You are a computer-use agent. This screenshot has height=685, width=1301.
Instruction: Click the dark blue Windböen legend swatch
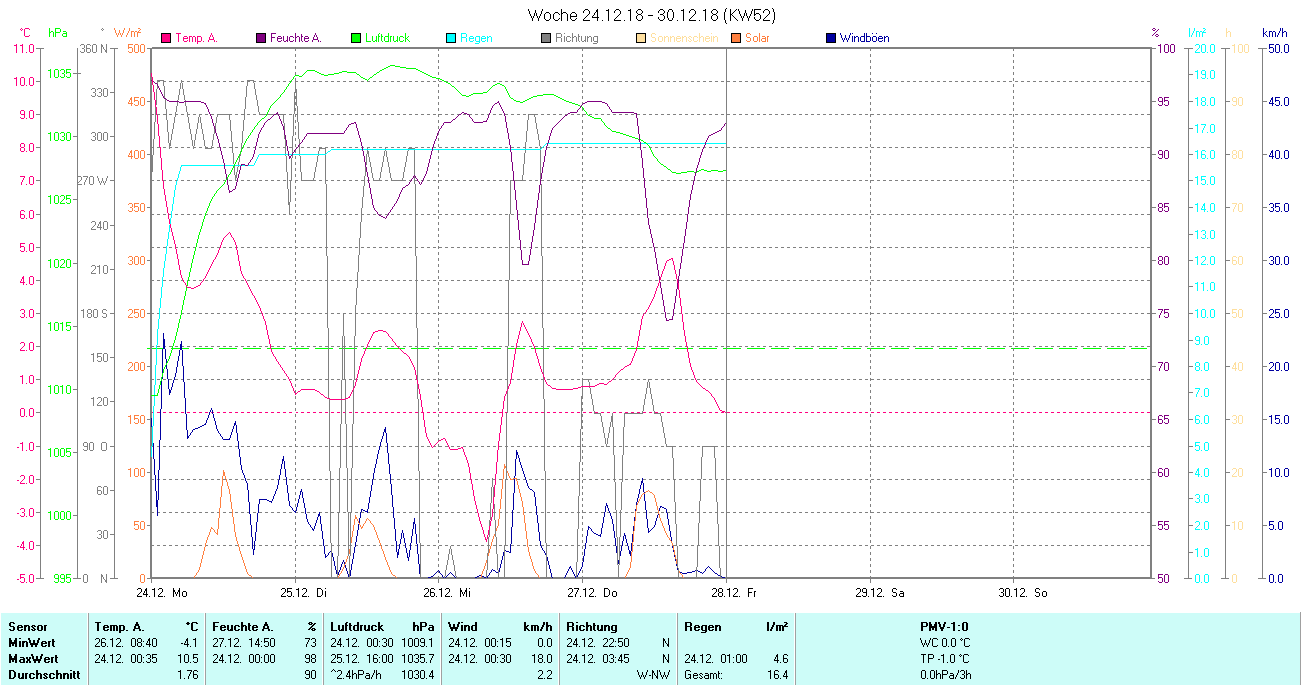(831, 38)
